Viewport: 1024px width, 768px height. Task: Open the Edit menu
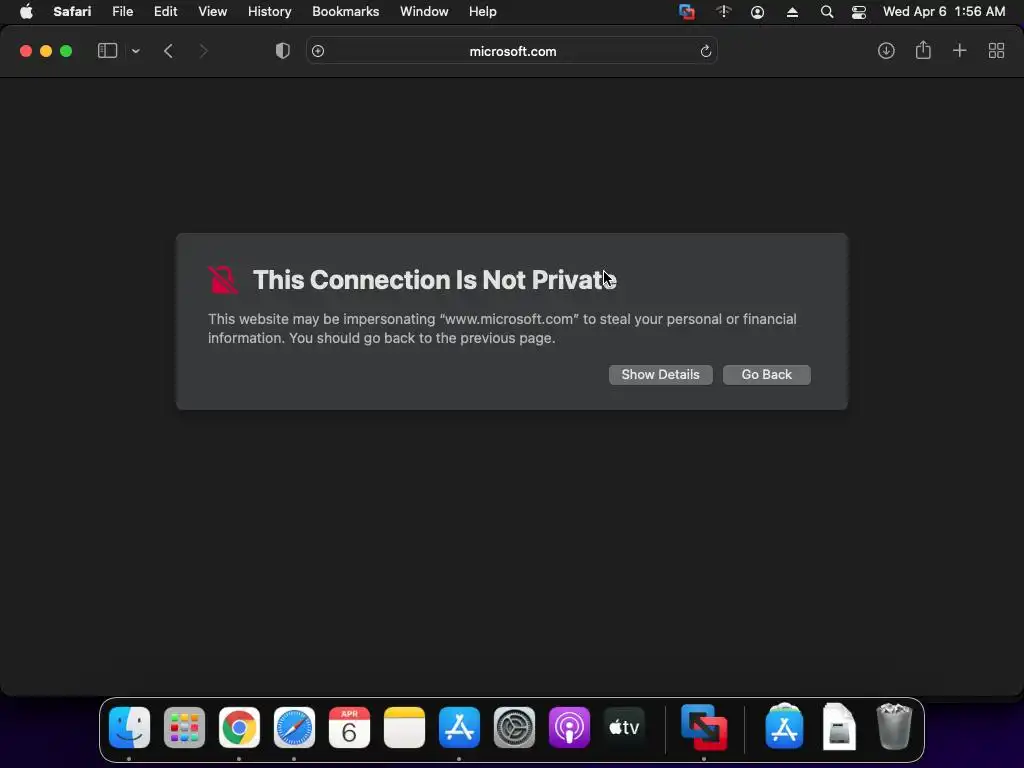point(165,12)
